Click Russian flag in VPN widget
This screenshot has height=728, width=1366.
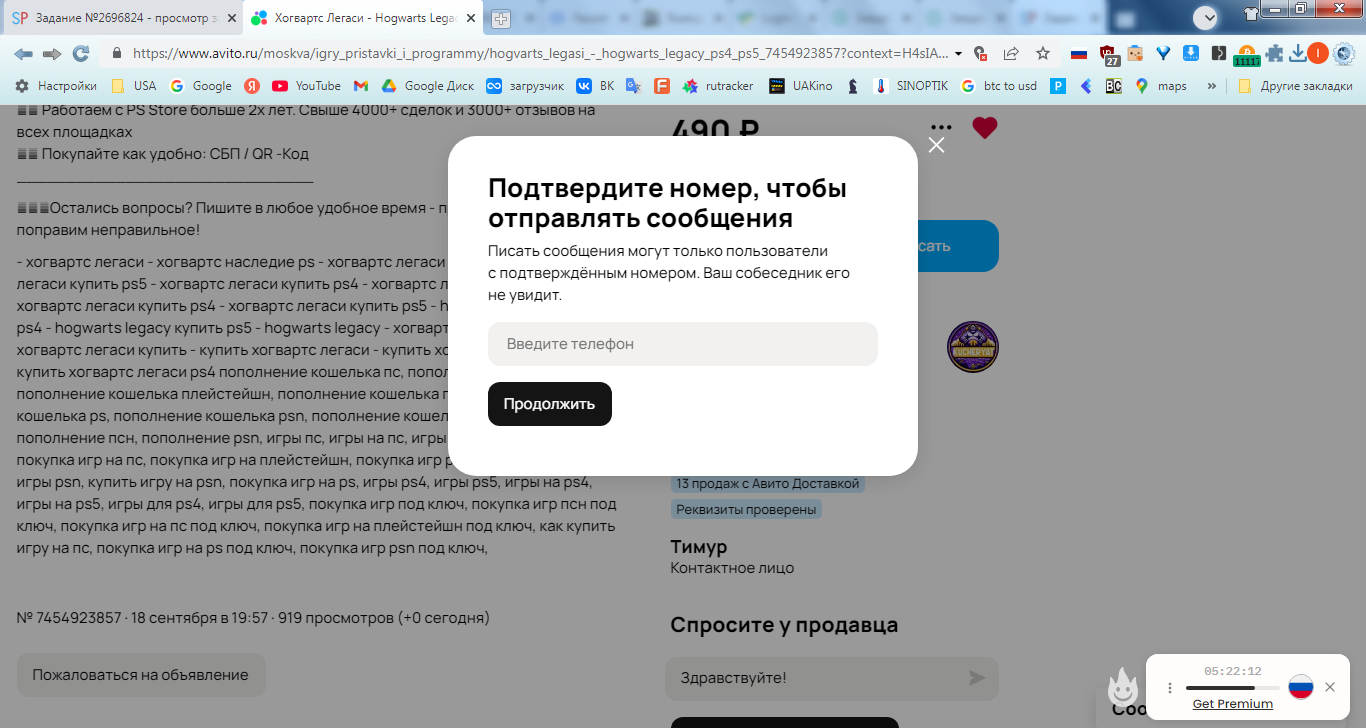[x=1300, y=687]
